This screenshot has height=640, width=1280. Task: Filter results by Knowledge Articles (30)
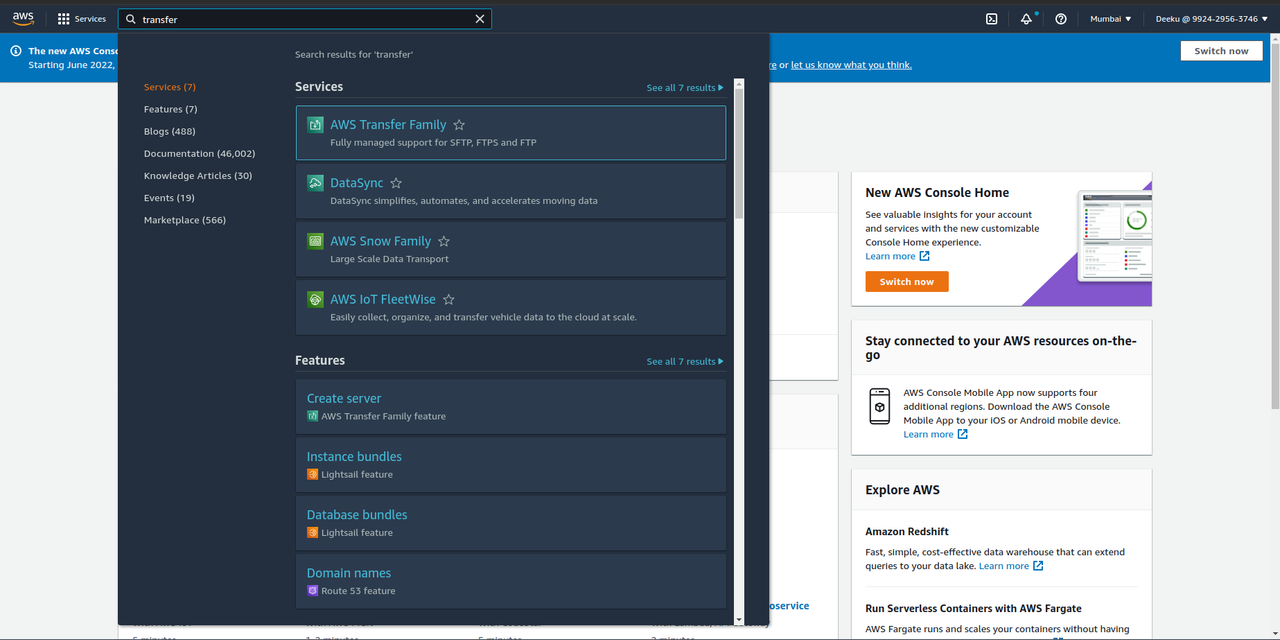click(x=198, y=175)
